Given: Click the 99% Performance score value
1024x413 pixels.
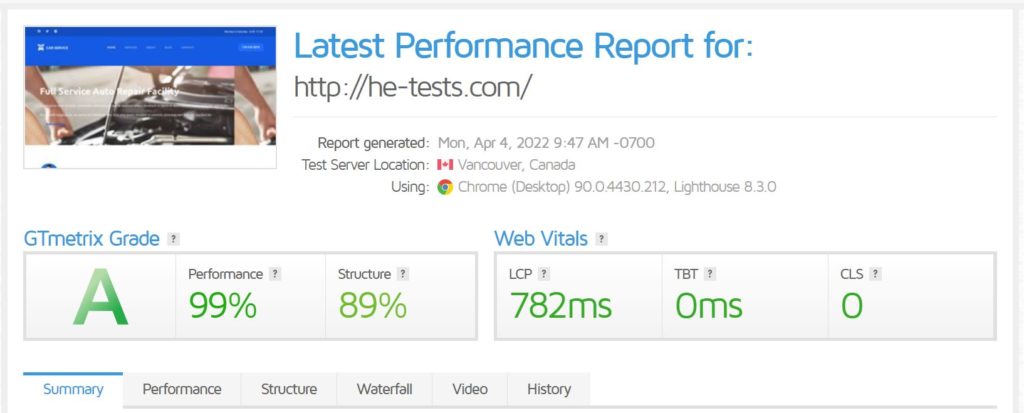Looking at the screenshot, I should click(223, 306).
